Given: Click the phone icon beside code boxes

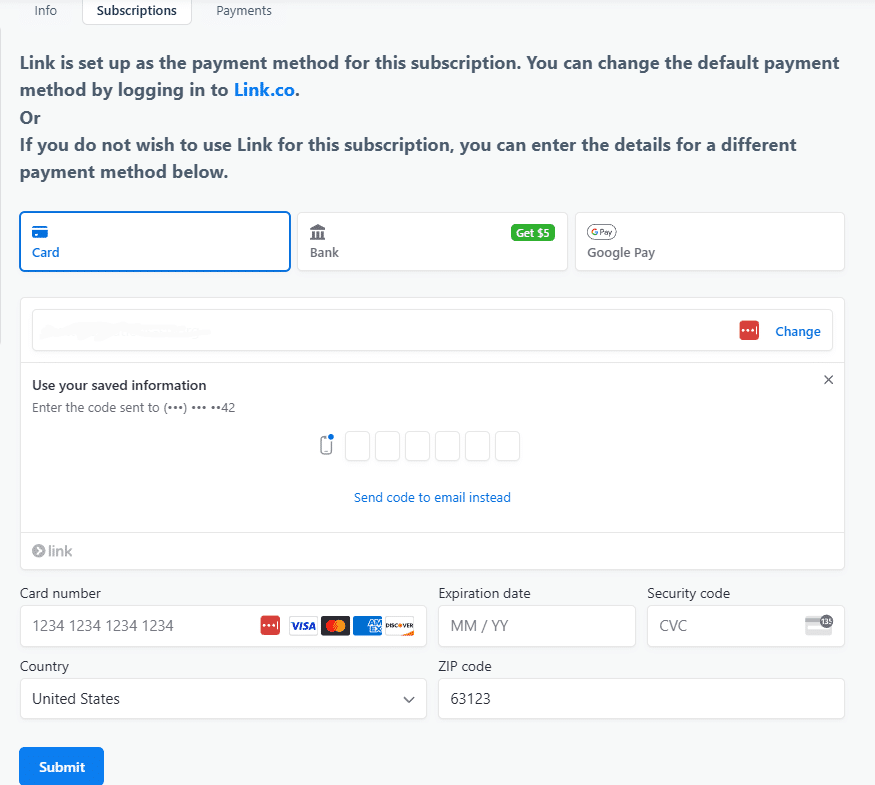Looking at the screenshot, I should 326,446.
